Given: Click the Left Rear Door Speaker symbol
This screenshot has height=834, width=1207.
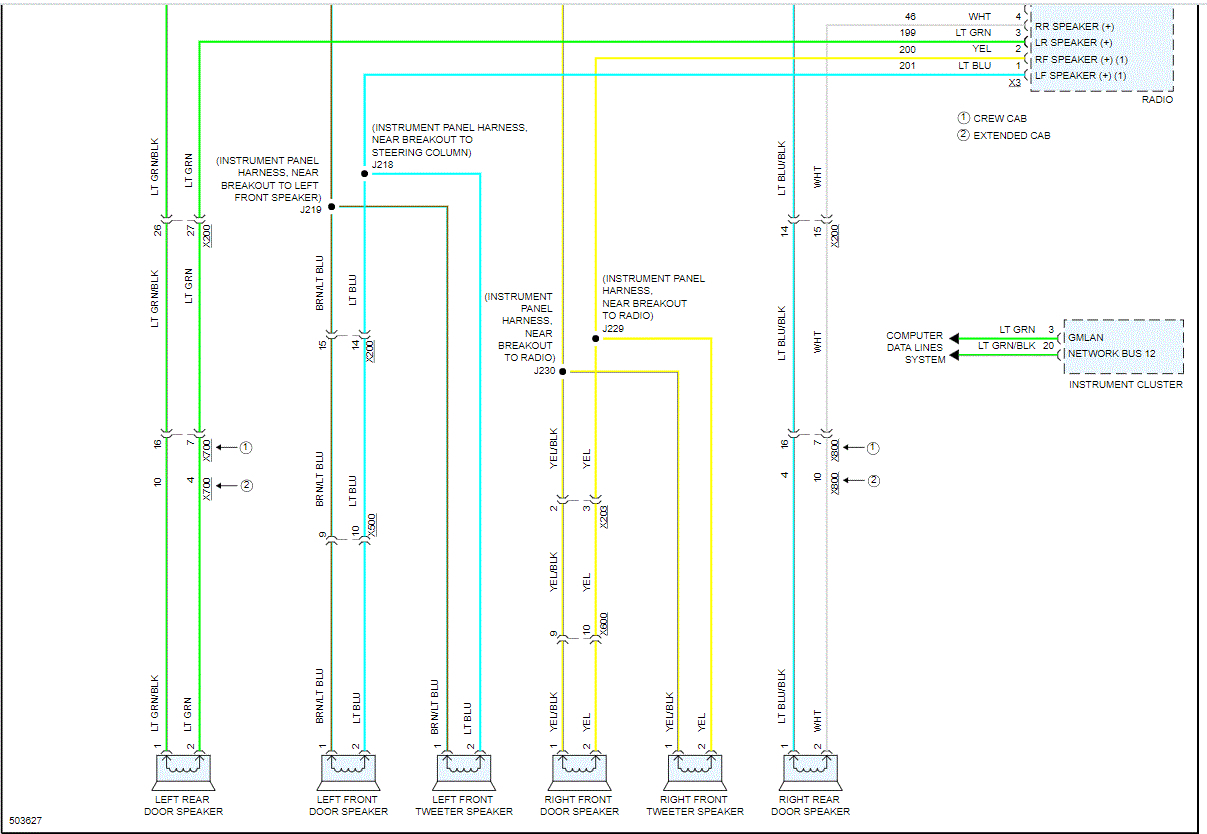Looking at the screenshot, I should [186, 772].
